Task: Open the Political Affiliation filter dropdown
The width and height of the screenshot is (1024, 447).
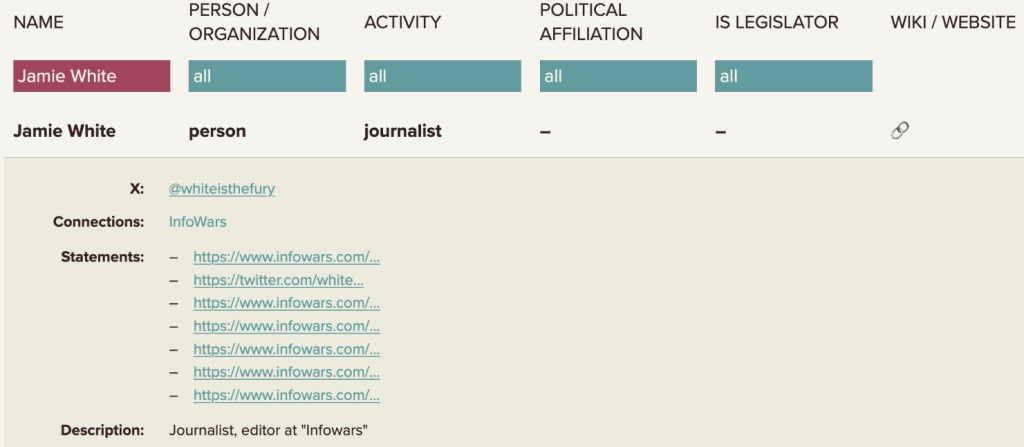Action: tap(618, 76)
